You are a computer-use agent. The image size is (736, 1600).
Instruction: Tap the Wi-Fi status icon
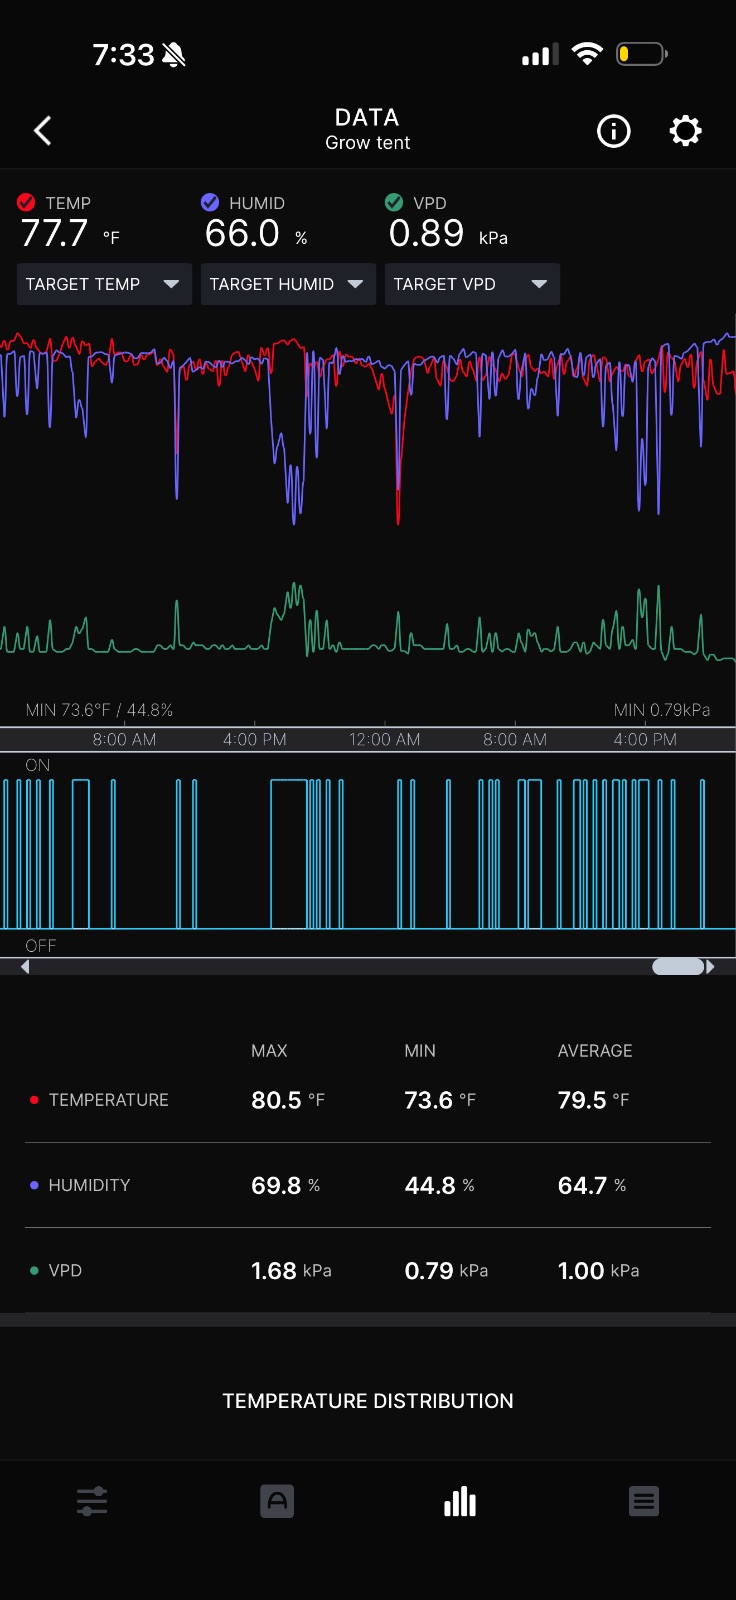(587, 54)
